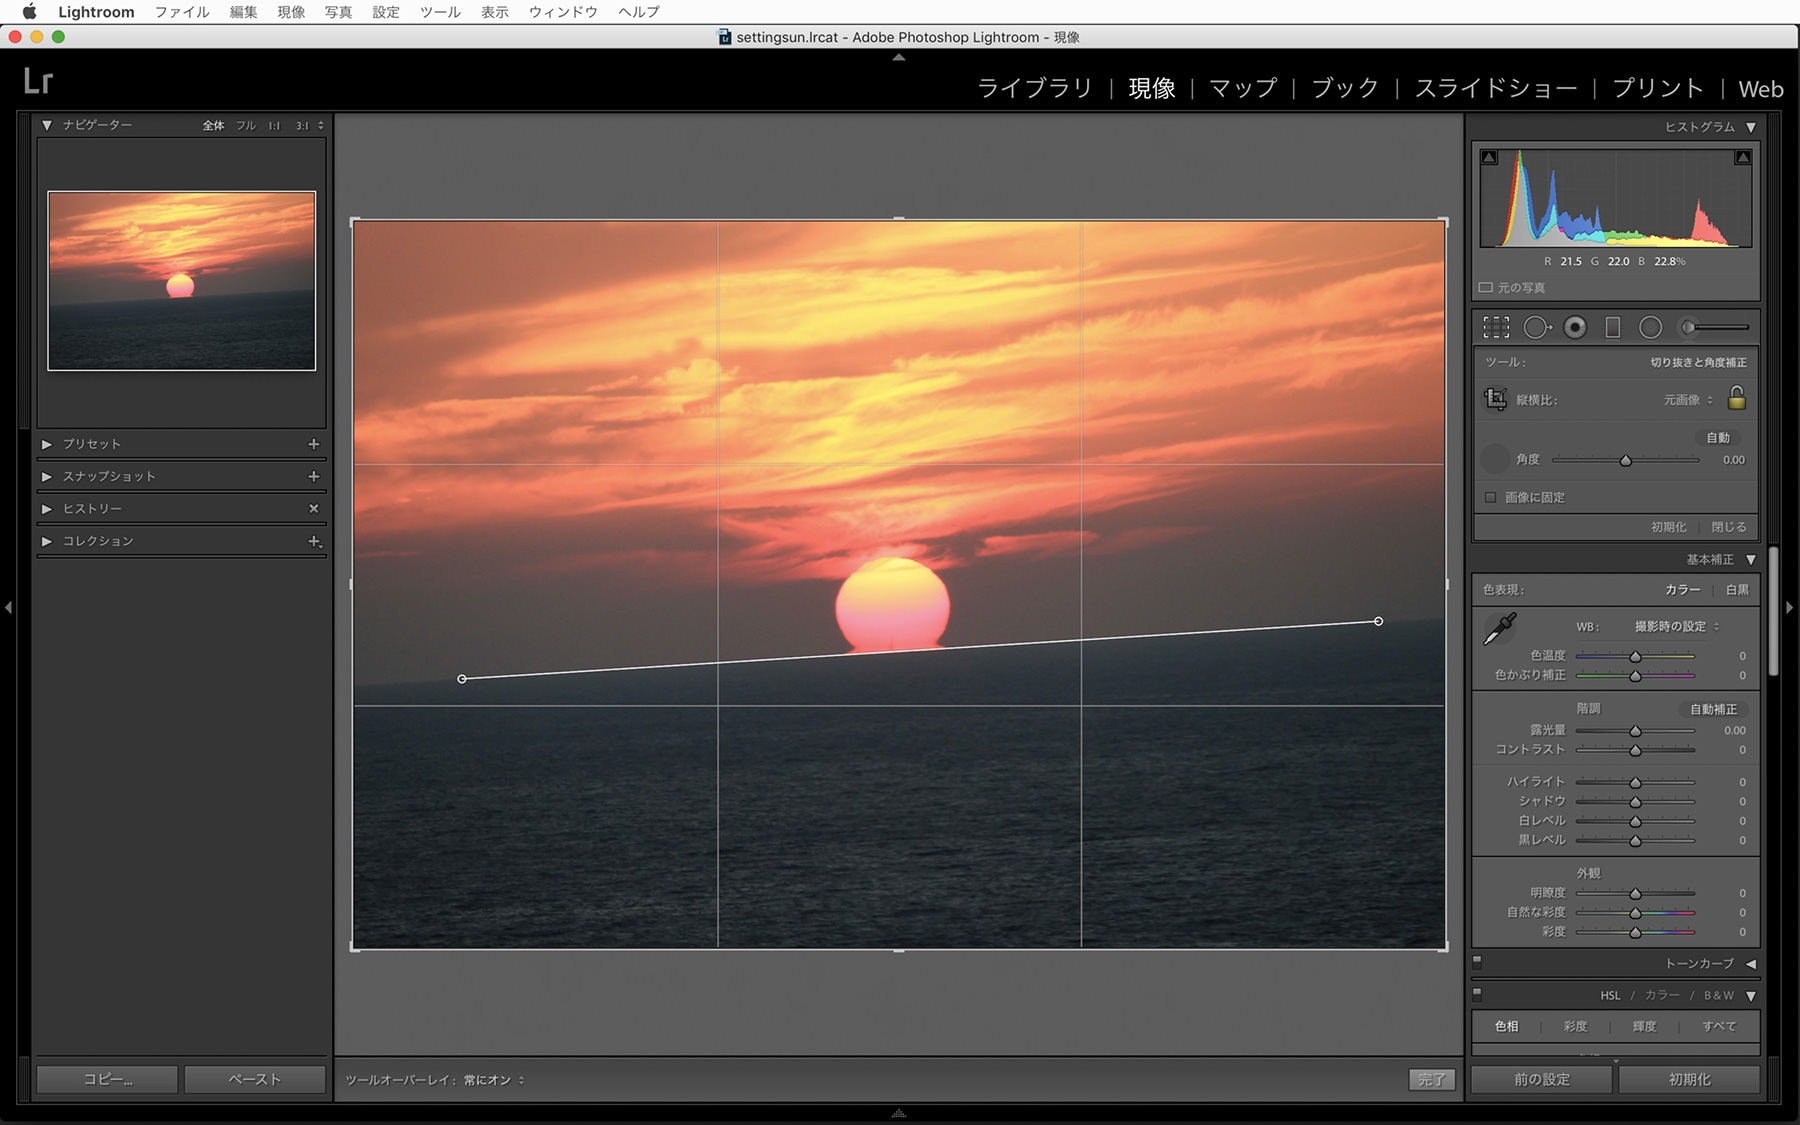Click the コピー... button
The height and width of the screenshot is (1125, 1800).
point(107,1079)
